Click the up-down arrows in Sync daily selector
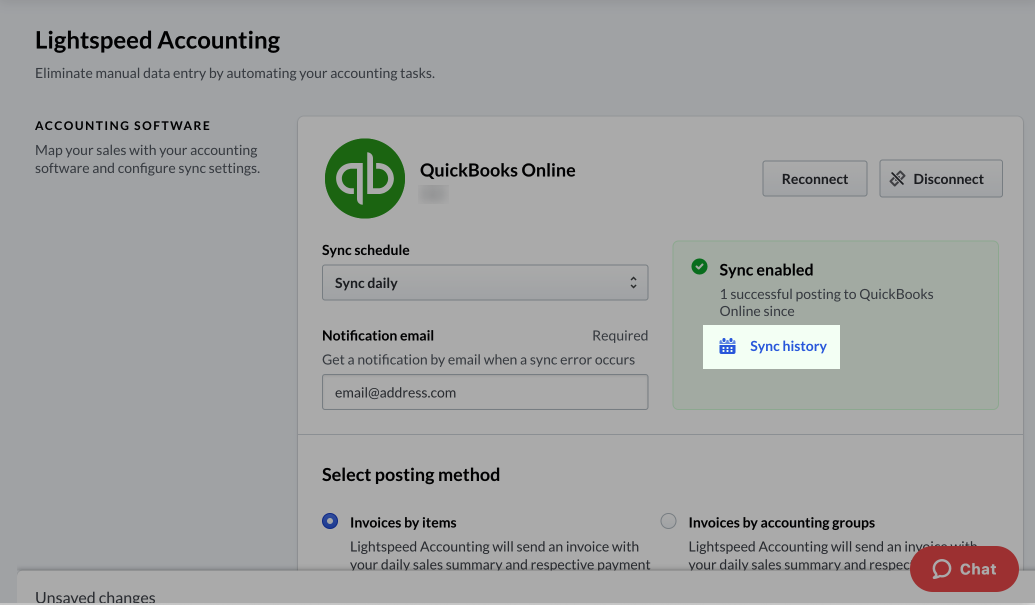 click(633, 283)
